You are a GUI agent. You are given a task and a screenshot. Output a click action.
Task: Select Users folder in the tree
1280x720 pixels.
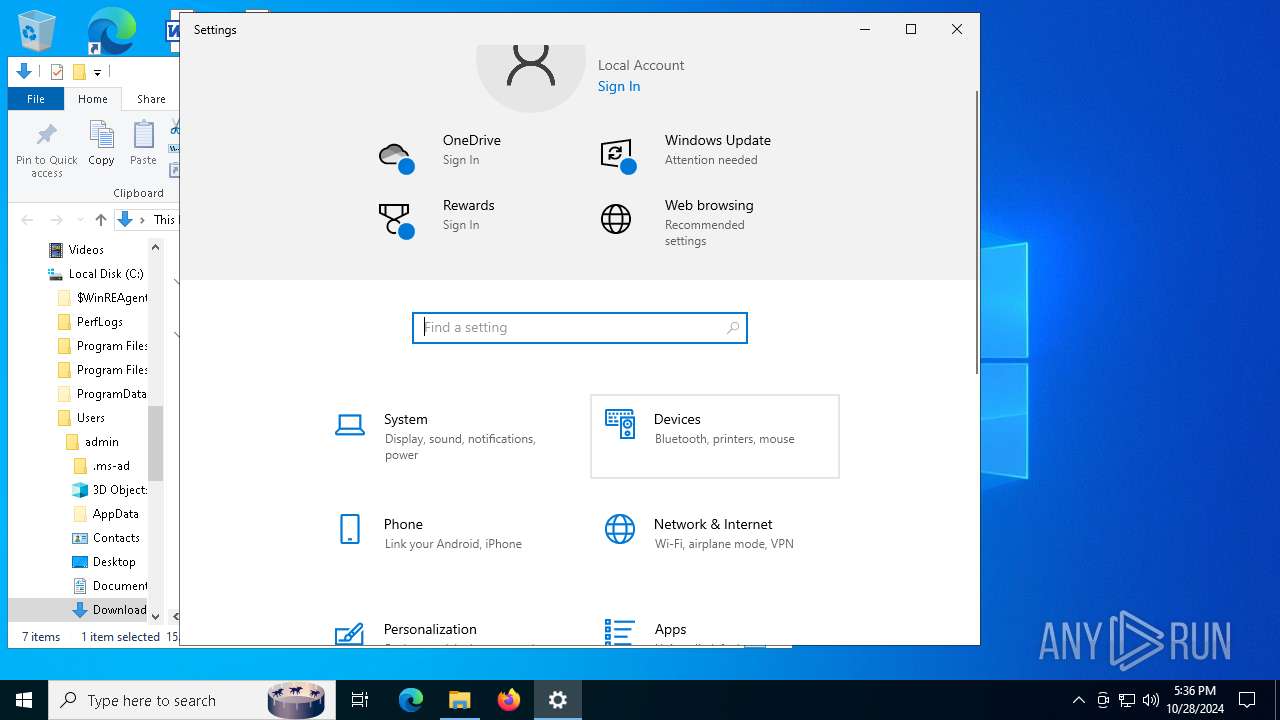pos(81,418)
